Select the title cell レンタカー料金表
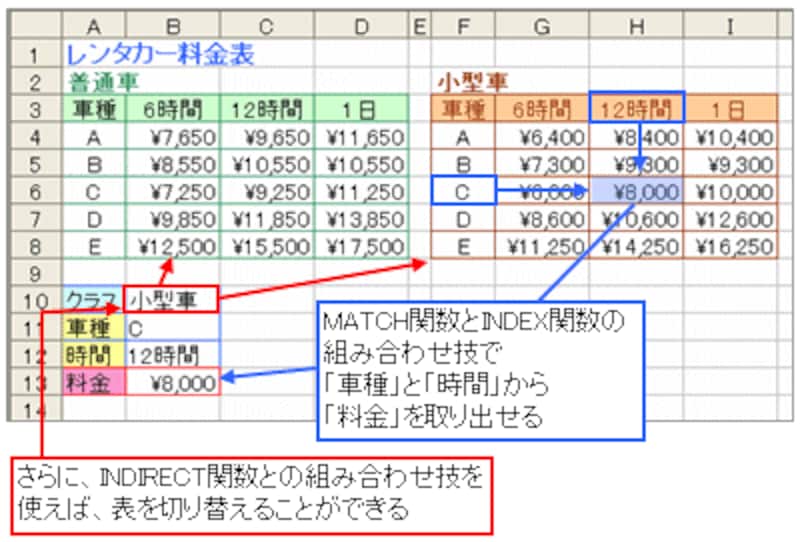This screenshot has width=800, height=542. tap(160, 54)
